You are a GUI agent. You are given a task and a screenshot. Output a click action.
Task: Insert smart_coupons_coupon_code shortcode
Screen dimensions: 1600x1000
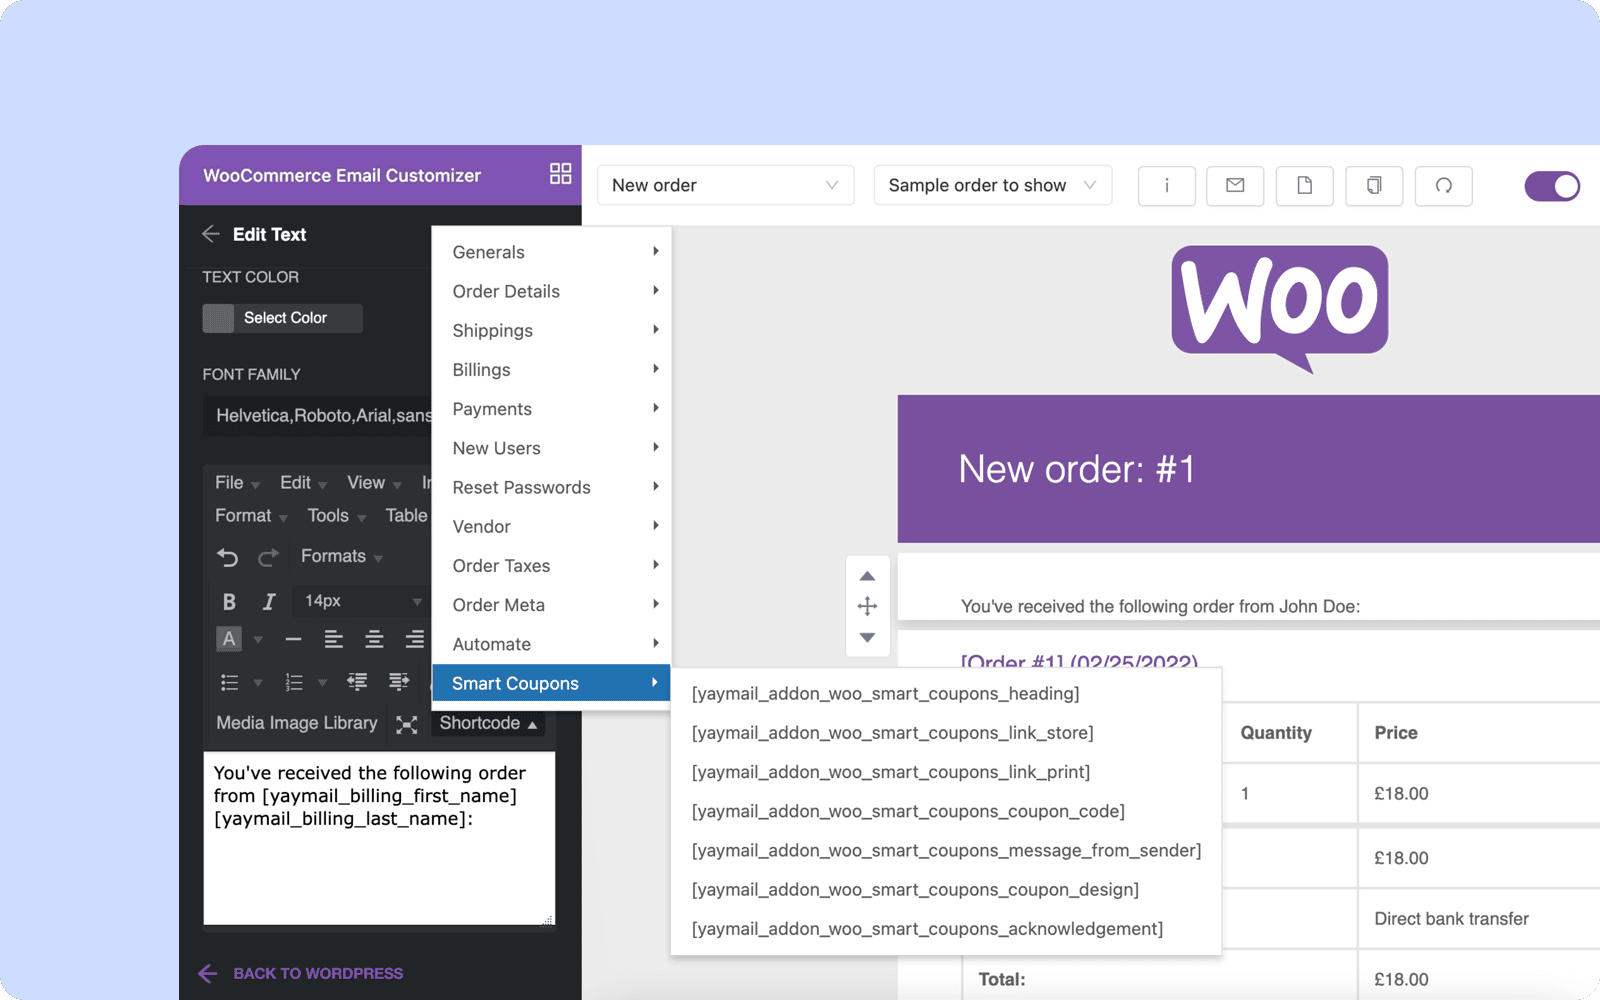pyautogui.click(x=908, y=811)
